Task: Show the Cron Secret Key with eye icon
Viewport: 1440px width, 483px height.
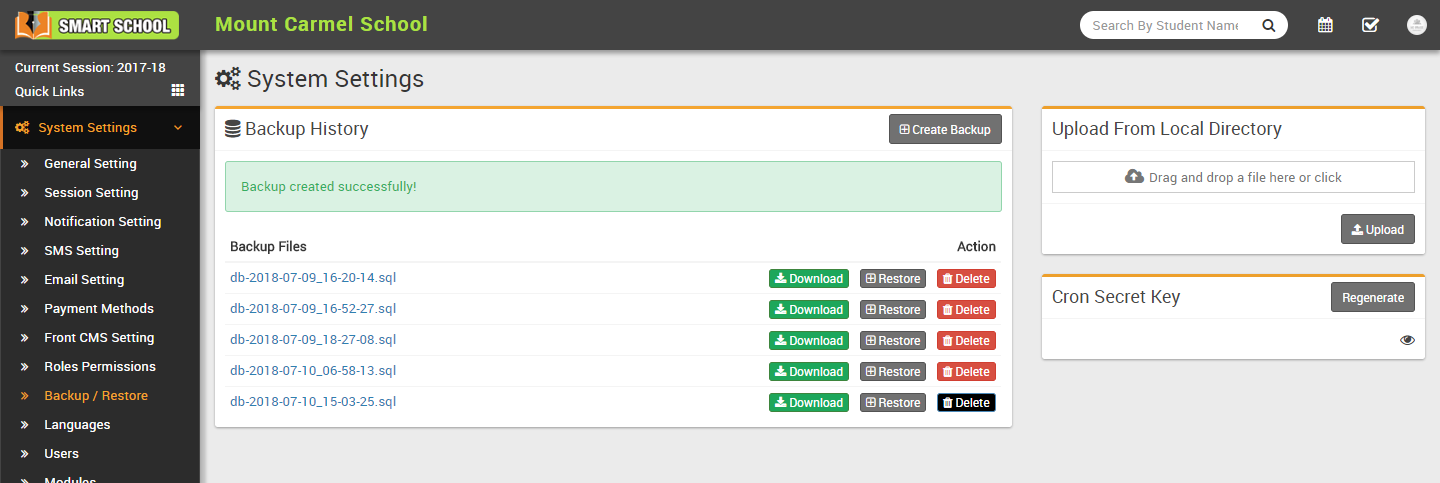Action: 1407,340
